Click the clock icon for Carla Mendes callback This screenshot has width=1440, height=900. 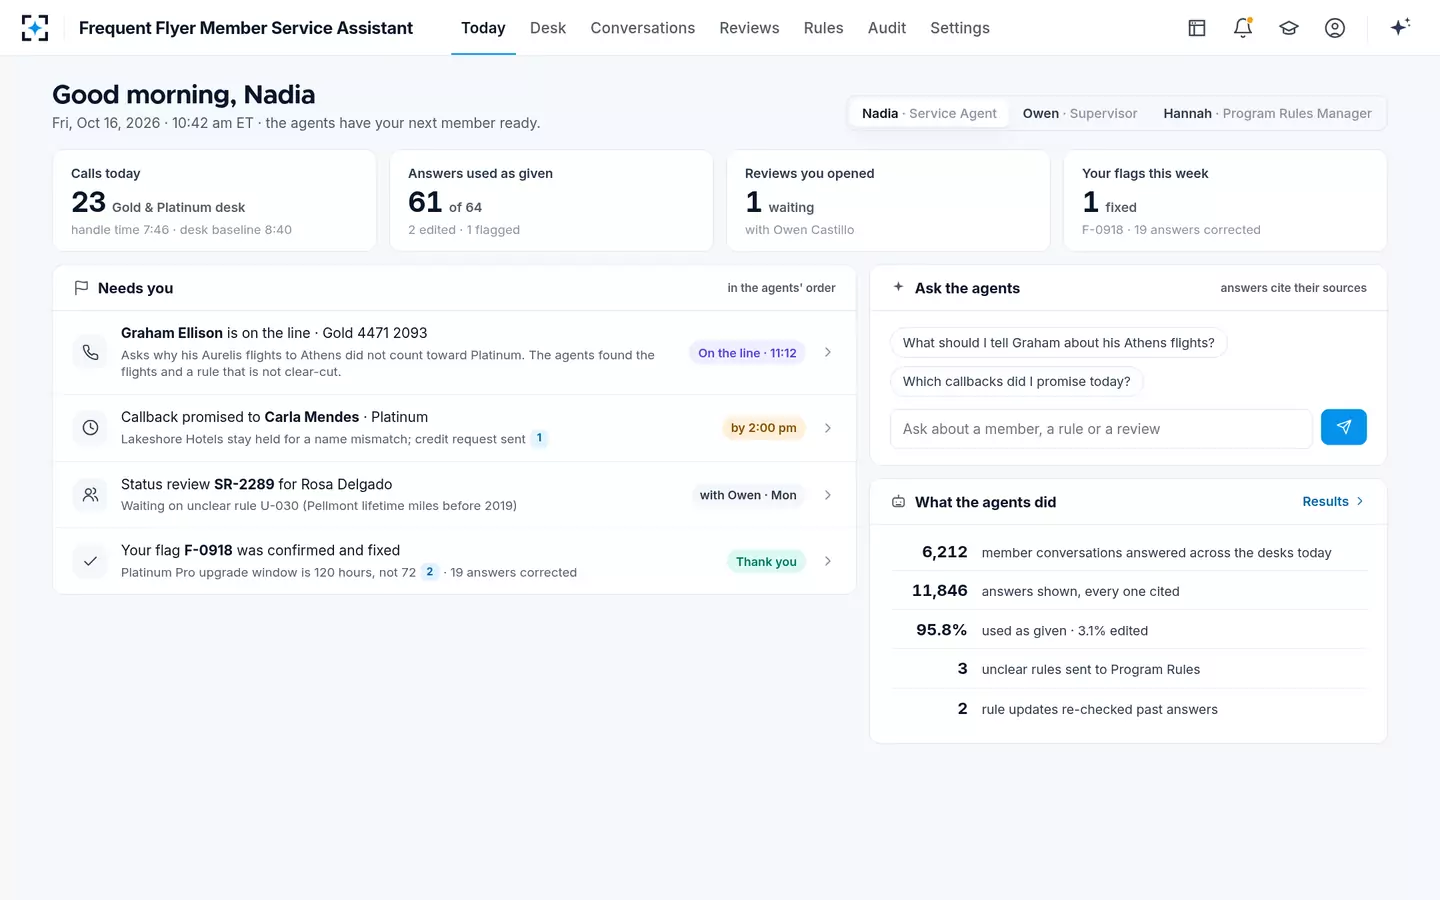(90, 428)
